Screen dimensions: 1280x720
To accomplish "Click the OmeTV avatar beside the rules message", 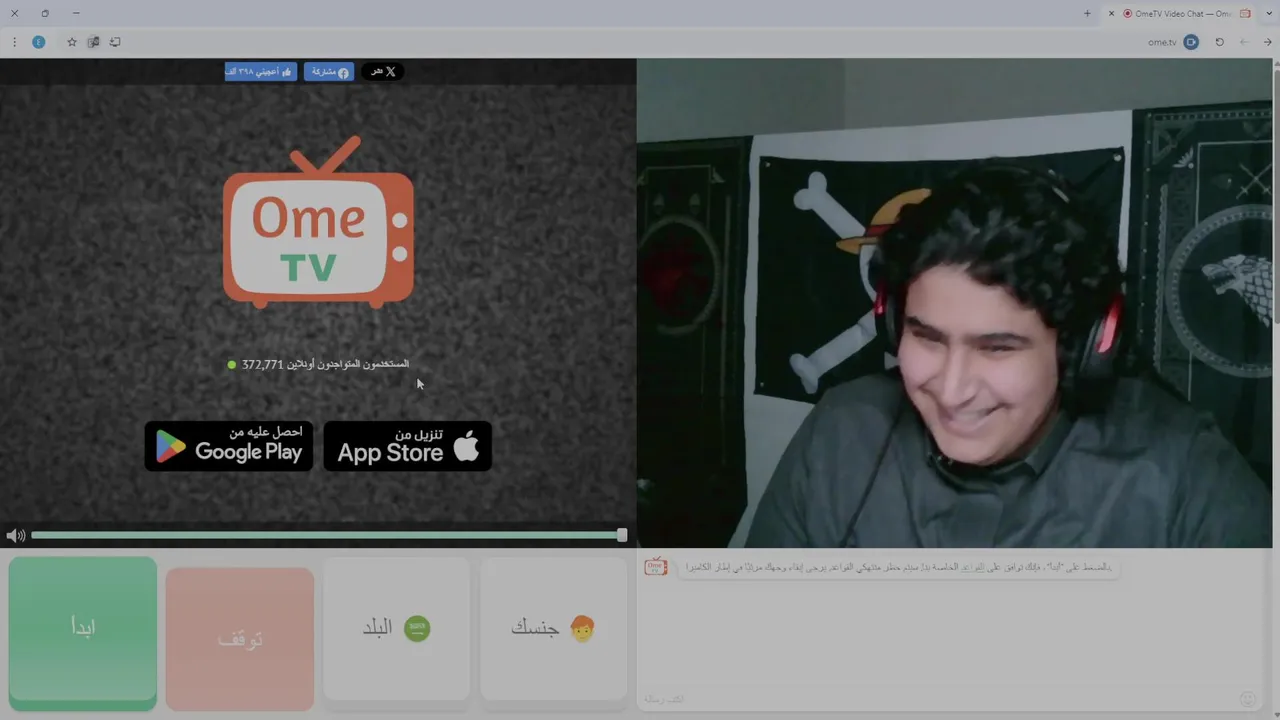I will coord(656,567).
